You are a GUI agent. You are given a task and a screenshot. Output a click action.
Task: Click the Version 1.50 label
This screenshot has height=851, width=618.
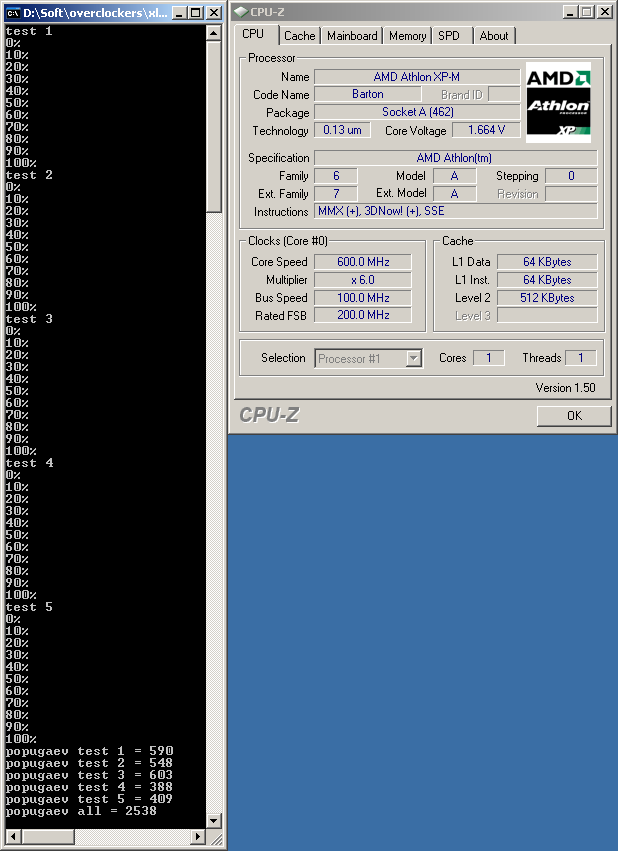pyautogui.click(x=565, y=388)
